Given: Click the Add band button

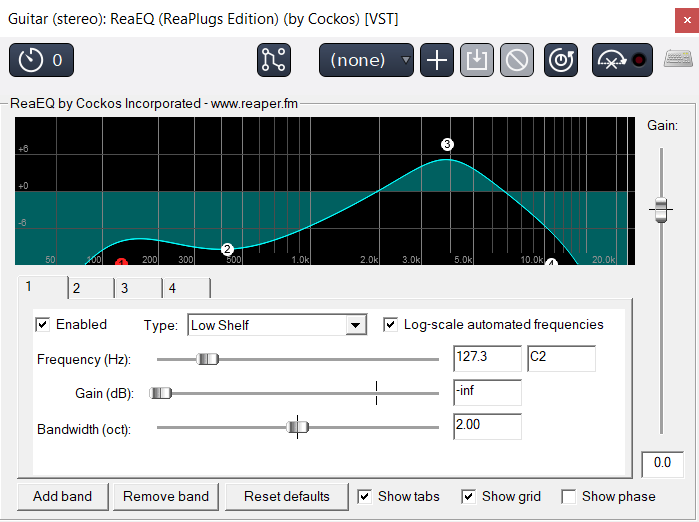Looking at the screenshot, I should point(62,497).
